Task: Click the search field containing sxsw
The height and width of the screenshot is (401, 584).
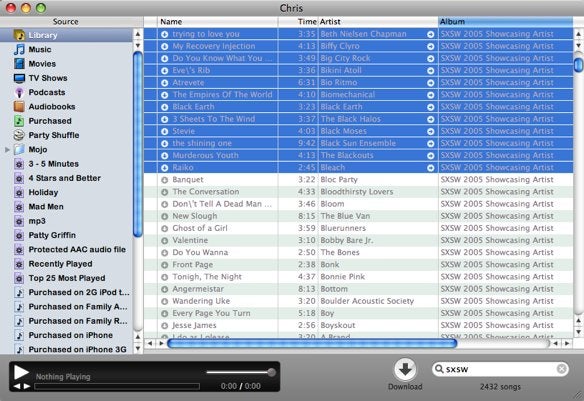Action: pos(500,369)
